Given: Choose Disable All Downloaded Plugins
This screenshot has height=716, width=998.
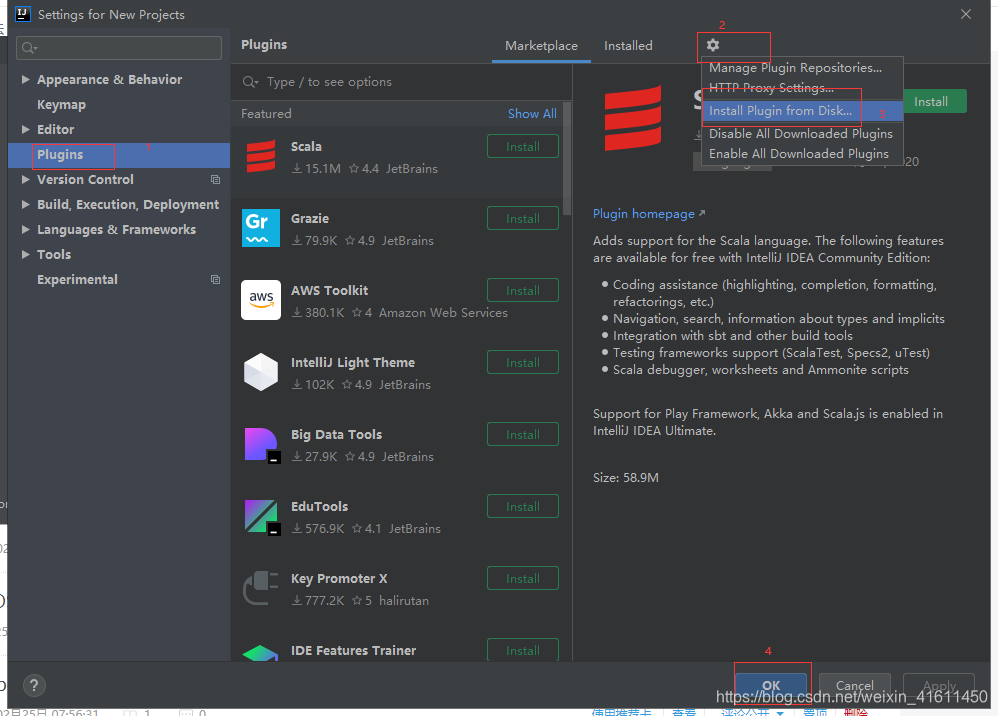Looking at the screenshot, I should [802, 134].
